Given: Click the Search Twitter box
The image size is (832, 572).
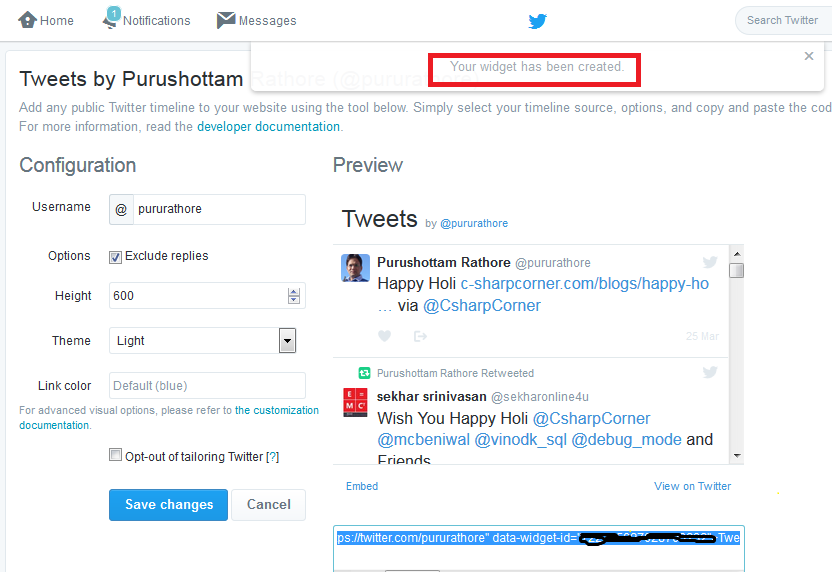Looking at the screenshot, I should point(783,21).
